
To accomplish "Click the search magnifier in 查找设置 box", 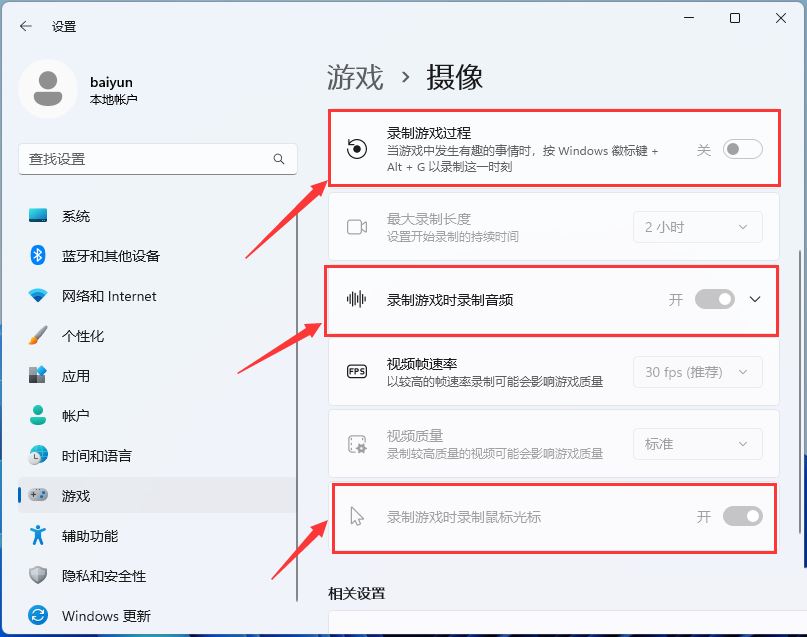I will (x=280, y=159).
